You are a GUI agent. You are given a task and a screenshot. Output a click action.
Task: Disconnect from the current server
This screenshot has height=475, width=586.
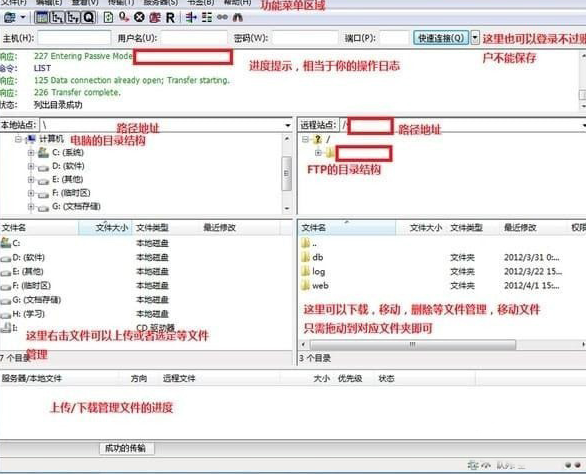click(x=155, y=18)
